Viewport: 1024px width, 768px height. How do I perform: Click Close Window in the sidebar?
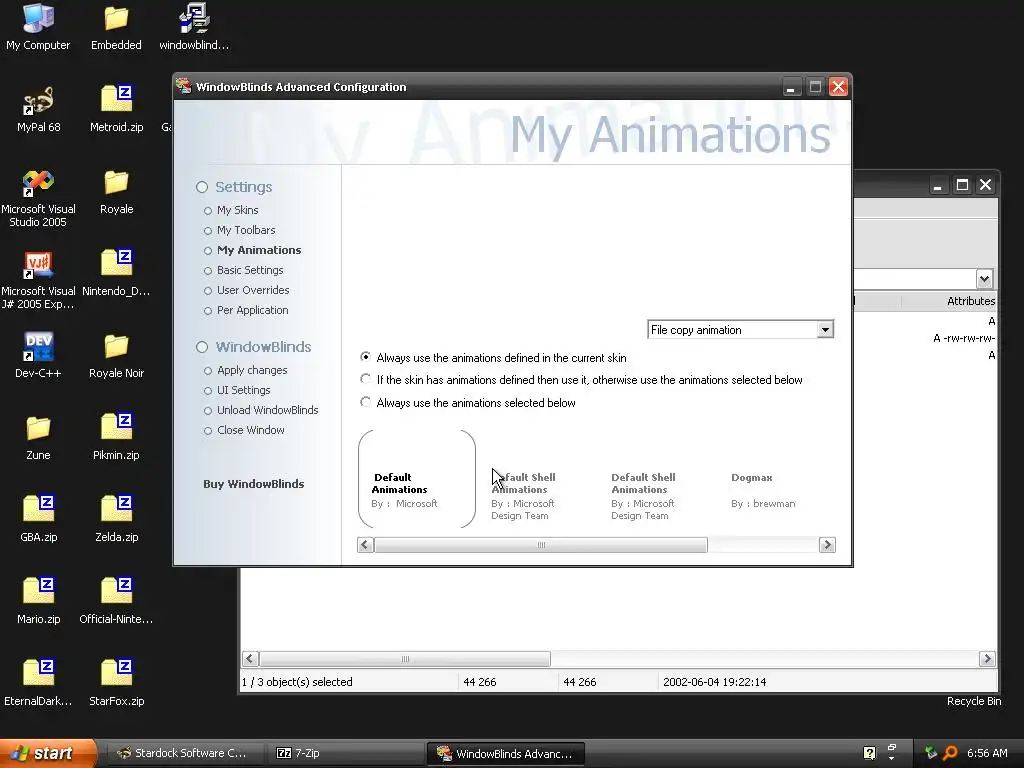[x=251, y=430]
